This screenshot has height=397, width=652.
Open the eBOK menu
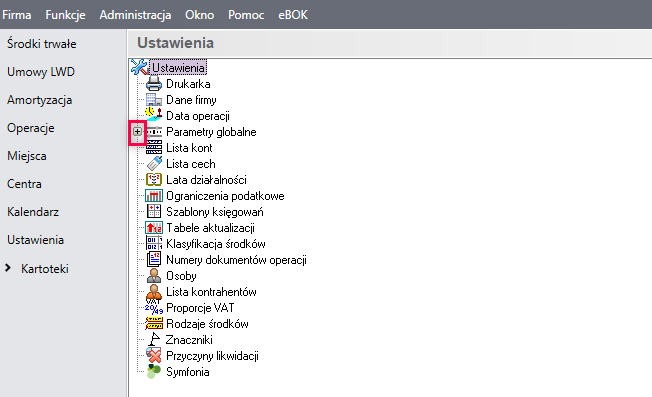[293, 15]
